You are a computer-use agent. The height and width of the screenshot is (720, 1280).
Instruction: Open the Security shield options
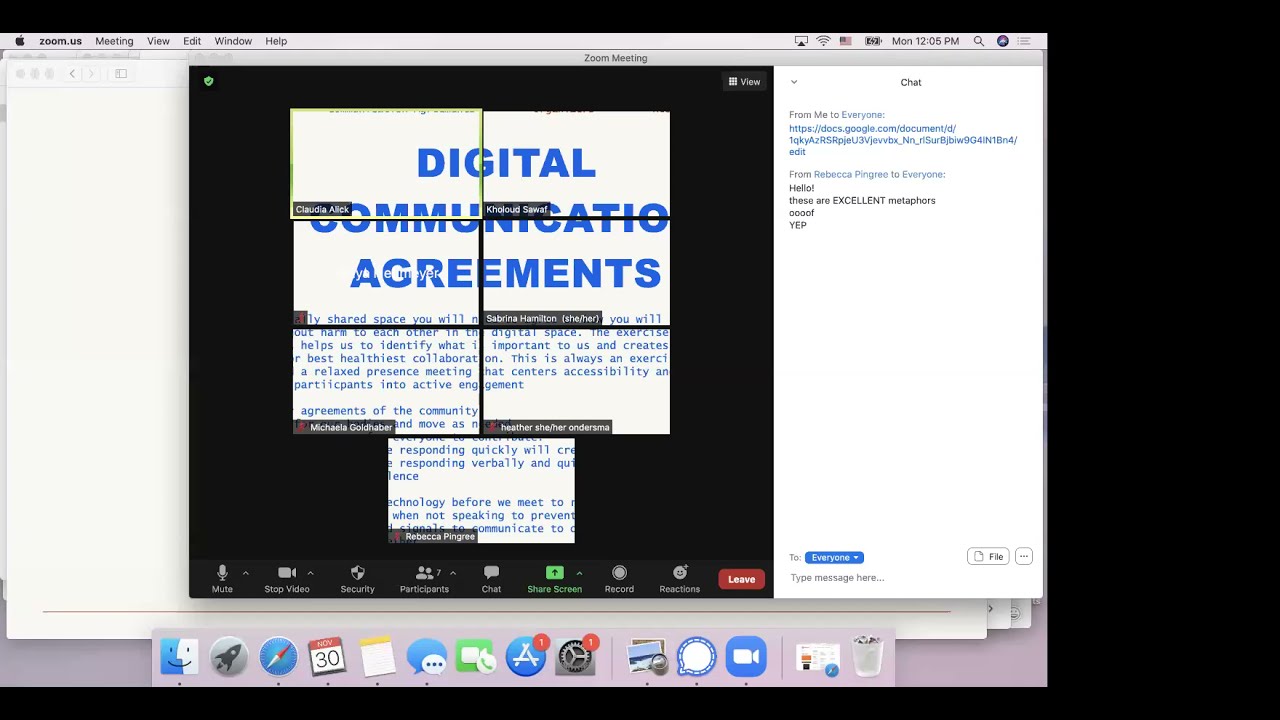click(x=357, y=579)
